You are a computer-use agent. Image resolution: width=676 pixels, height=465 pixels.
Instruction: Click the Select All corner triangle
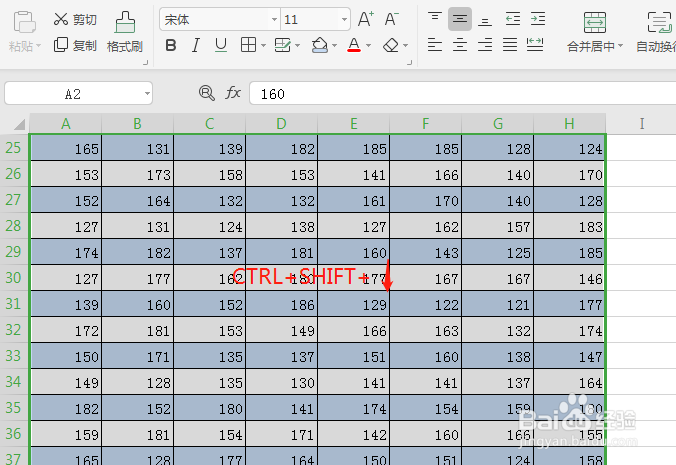point(18,125)
